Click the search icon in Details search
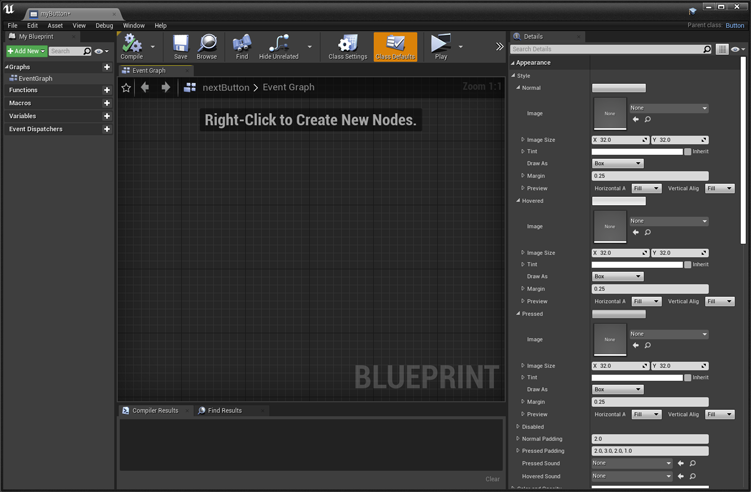This screenshot has height=492, width=751. (x=707, y=49)
